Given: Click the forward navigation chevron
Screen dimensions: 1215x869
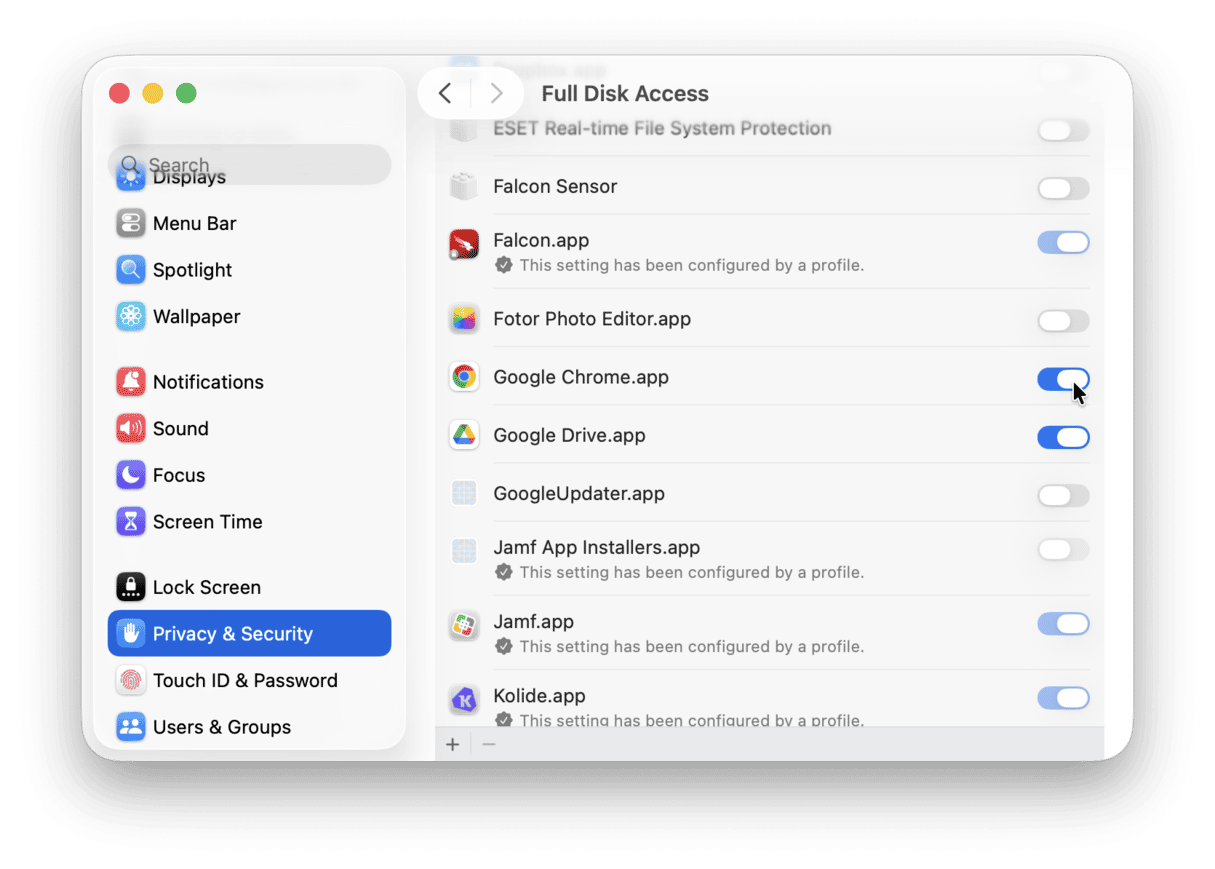Looking at the screenshot, I should [x=497, y=93].
